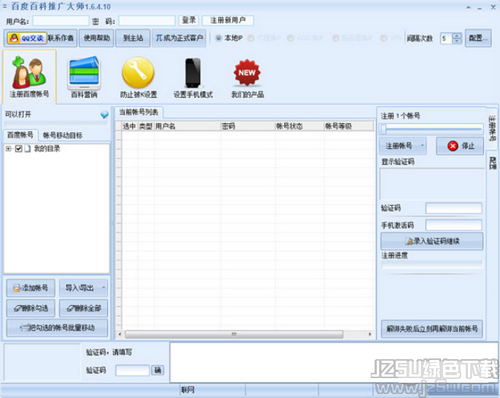Open the 导入/导出 dropdown arrow
Image resolution: width=500 pixels, height=398 pixels.
pyautogui.click(x=104, y=288)
